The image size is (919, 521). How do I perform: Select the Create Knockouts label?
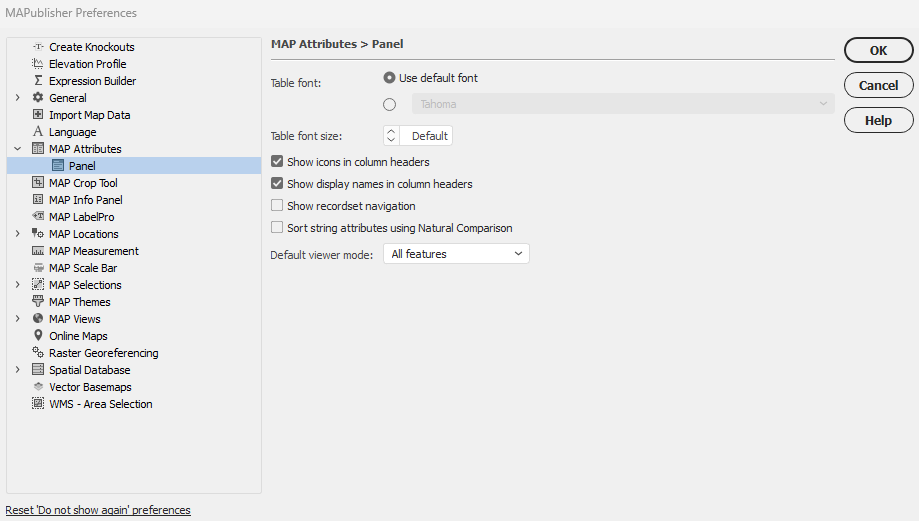click(x=91, y=47)
